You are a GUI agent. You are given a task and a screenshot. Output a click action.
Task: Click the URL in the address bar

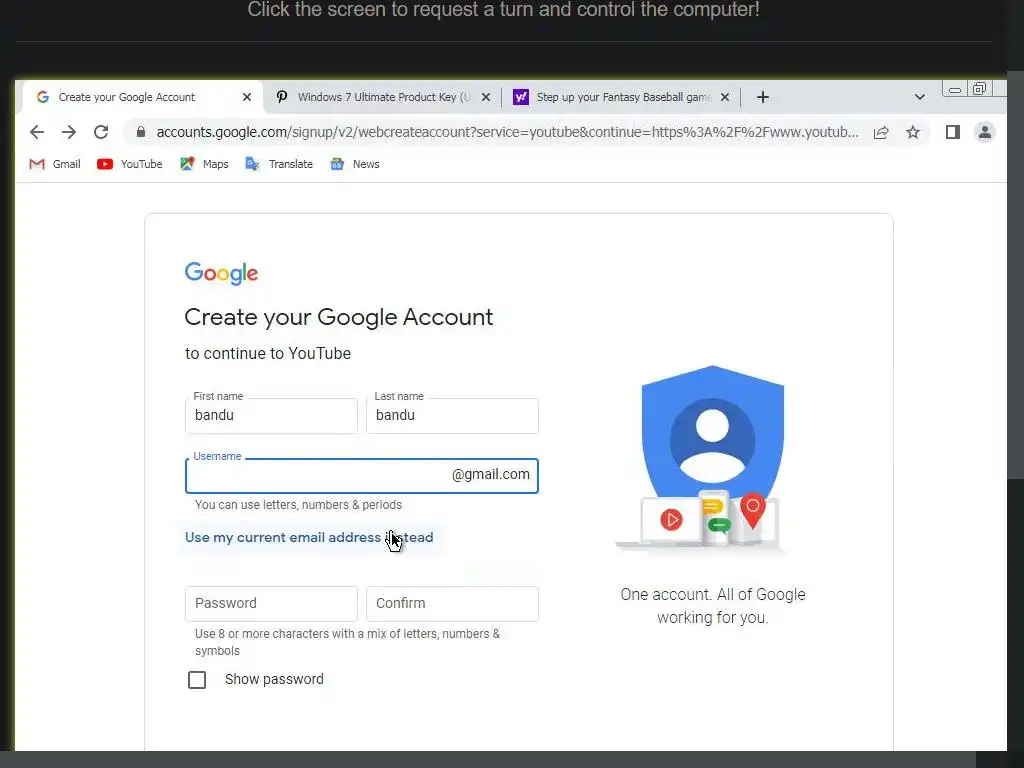(507, 133)
